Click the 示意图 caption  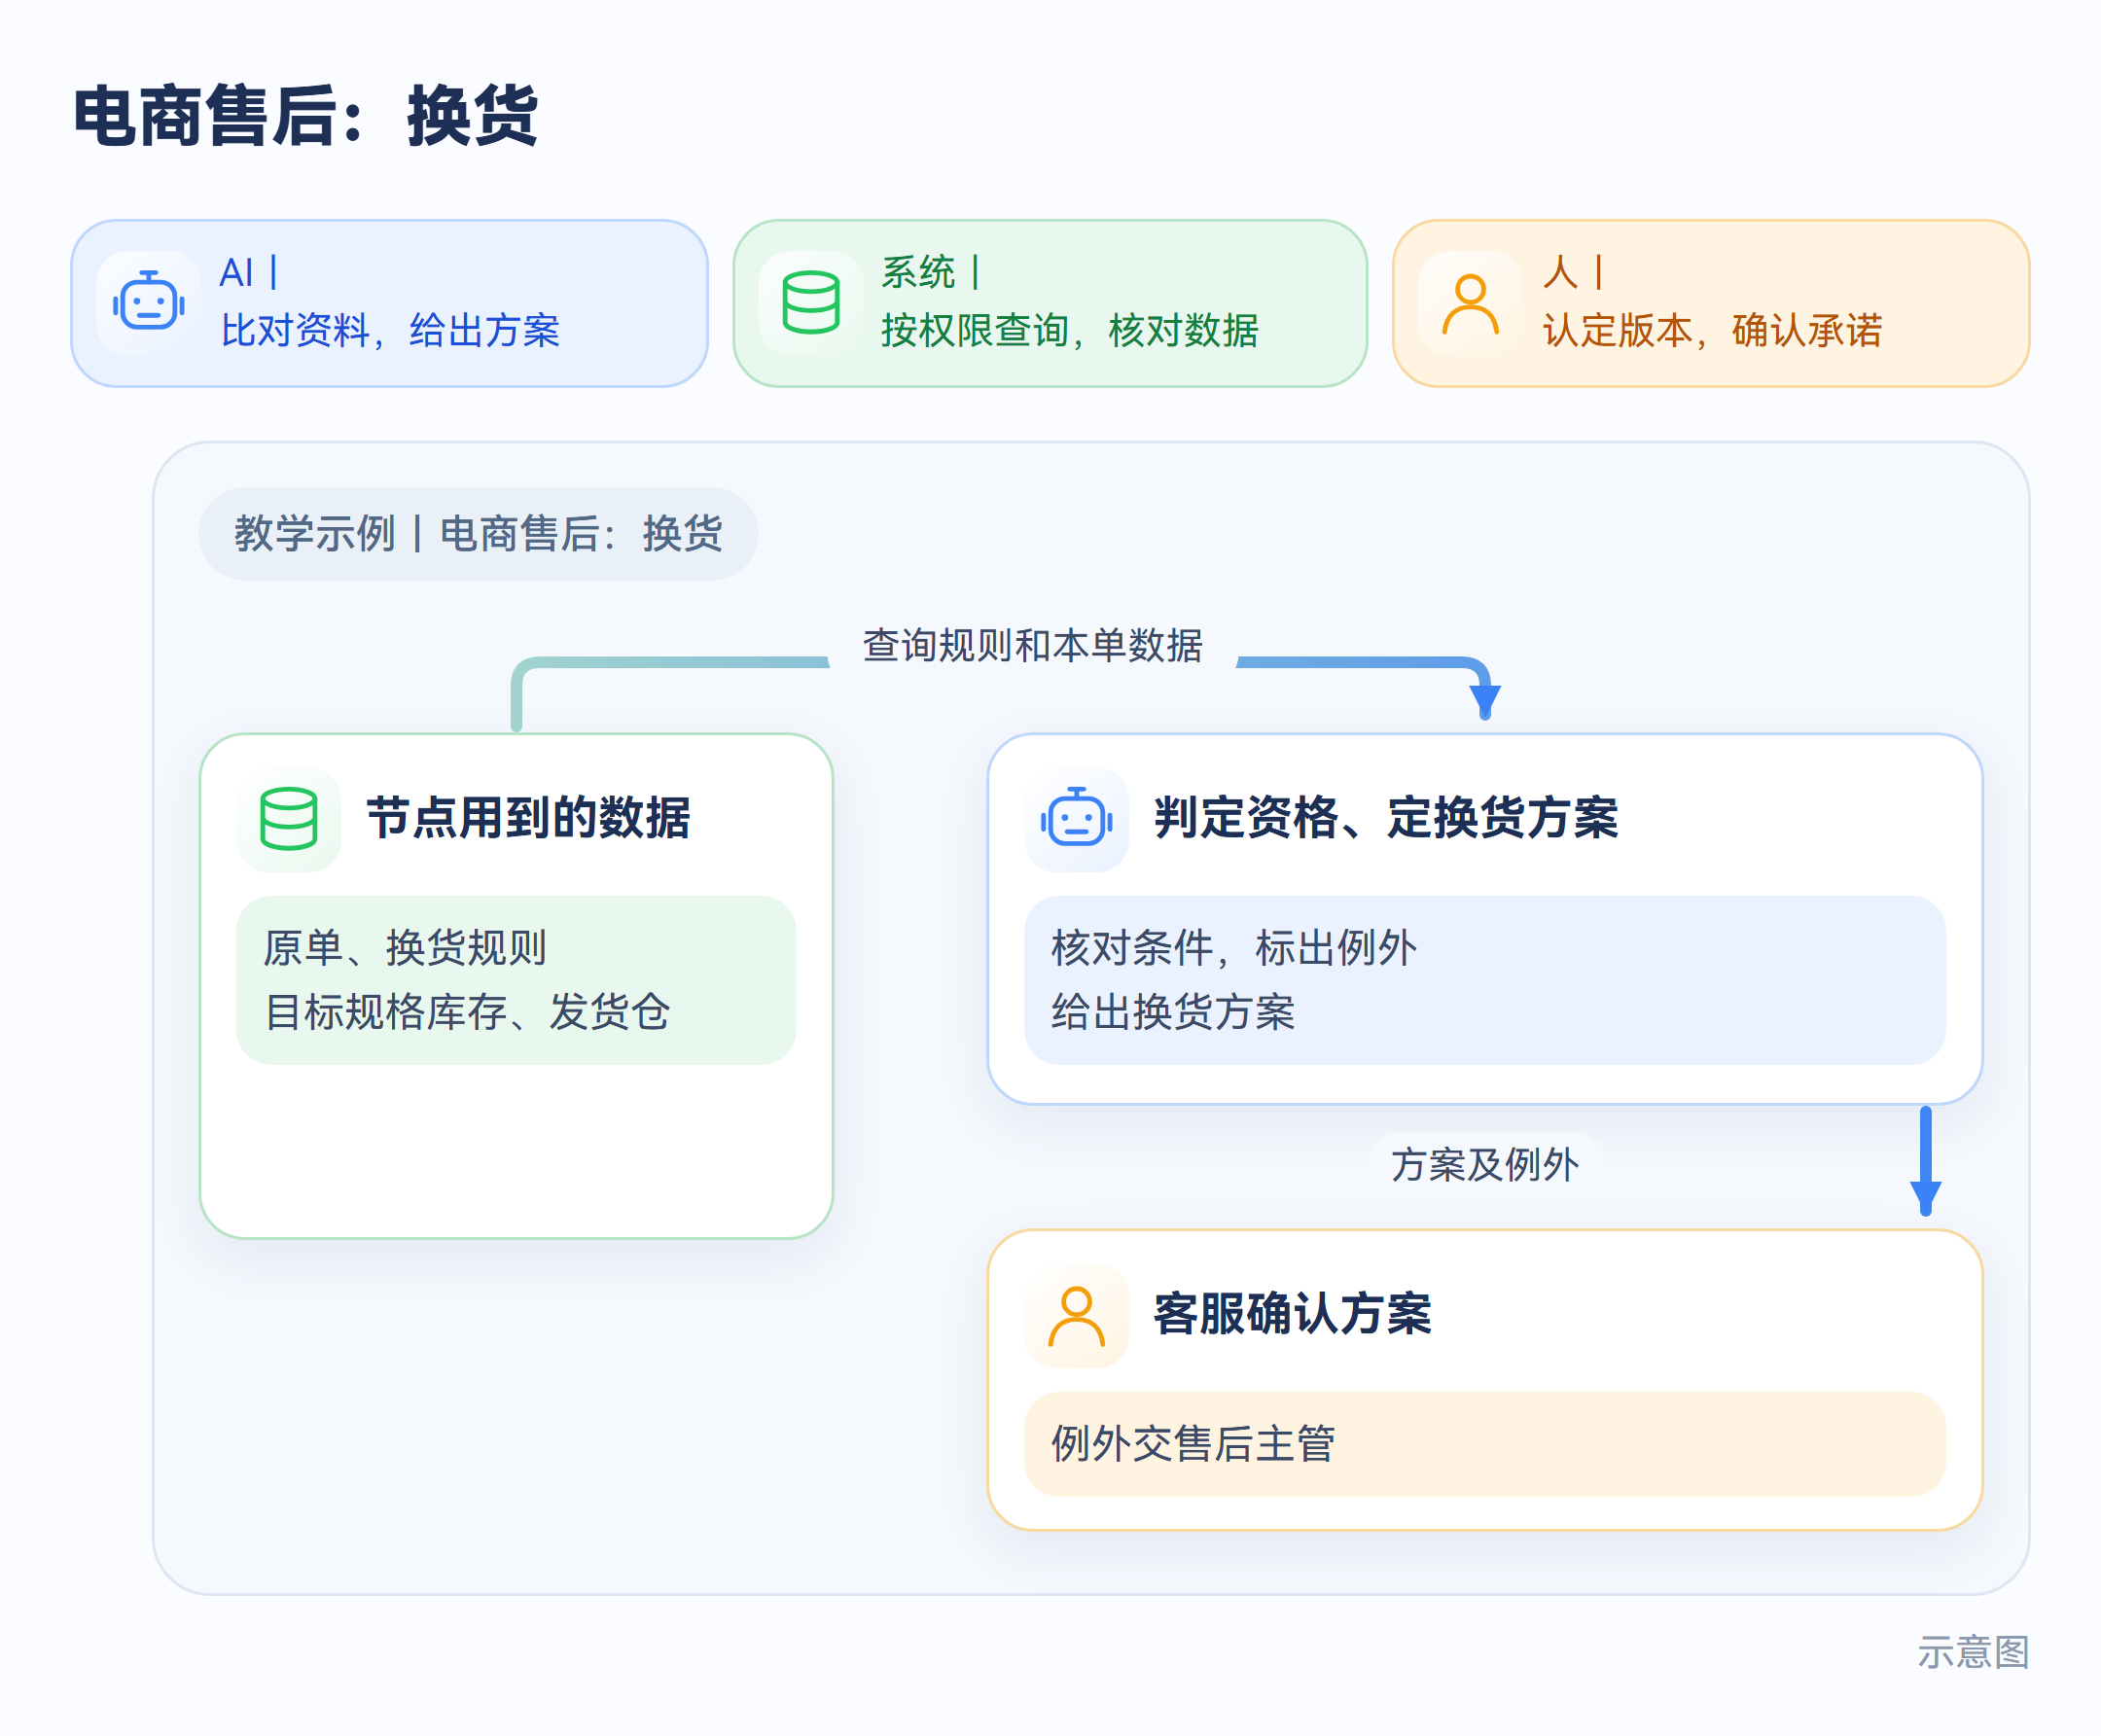[1973, 1652]
